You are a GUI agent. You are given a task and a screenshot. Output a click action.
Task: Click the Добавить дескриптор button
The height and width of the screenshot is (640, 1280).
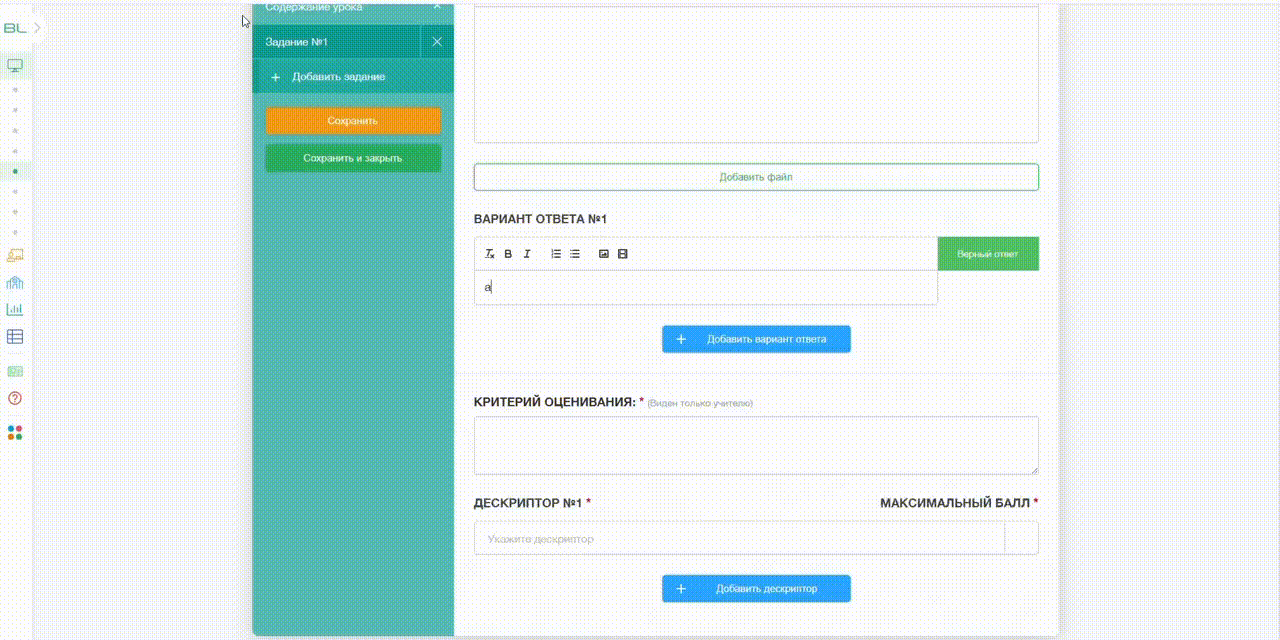[x=756, y=589]
